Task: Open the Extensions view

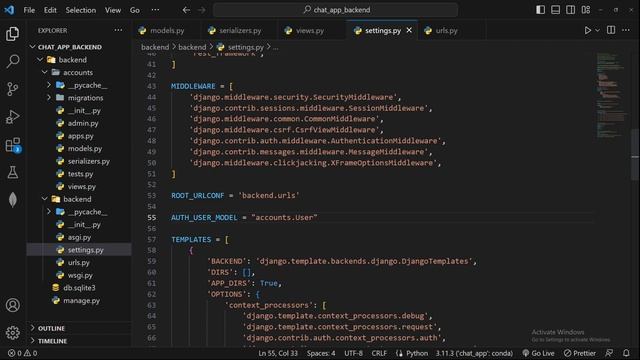Action: pos(13,144)
